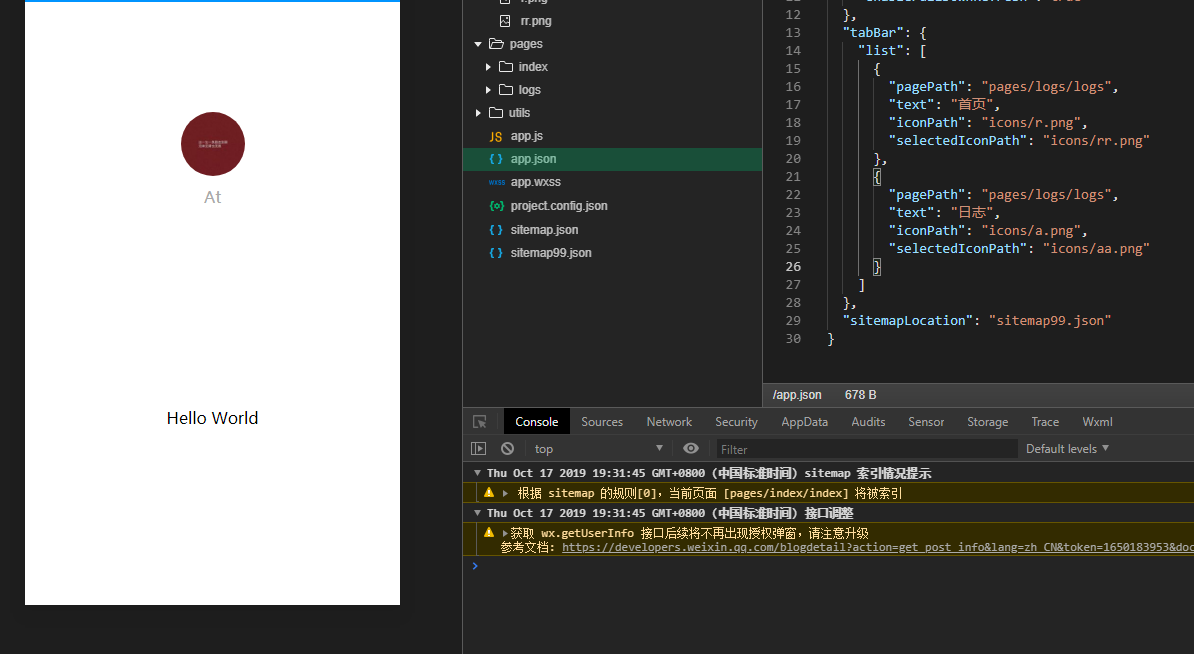Viewport: 1194px width, 654px height.
Task: Clear the console with the ban icon
Action: 507,449
